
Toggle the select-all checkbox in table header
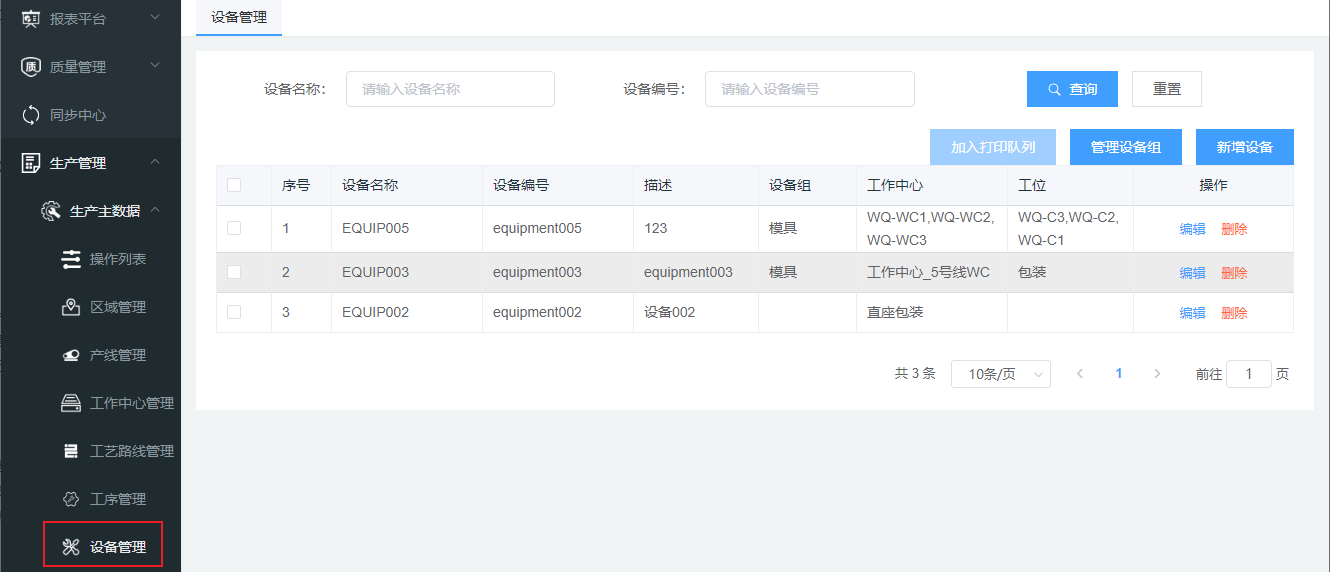(x=234, y=185)
